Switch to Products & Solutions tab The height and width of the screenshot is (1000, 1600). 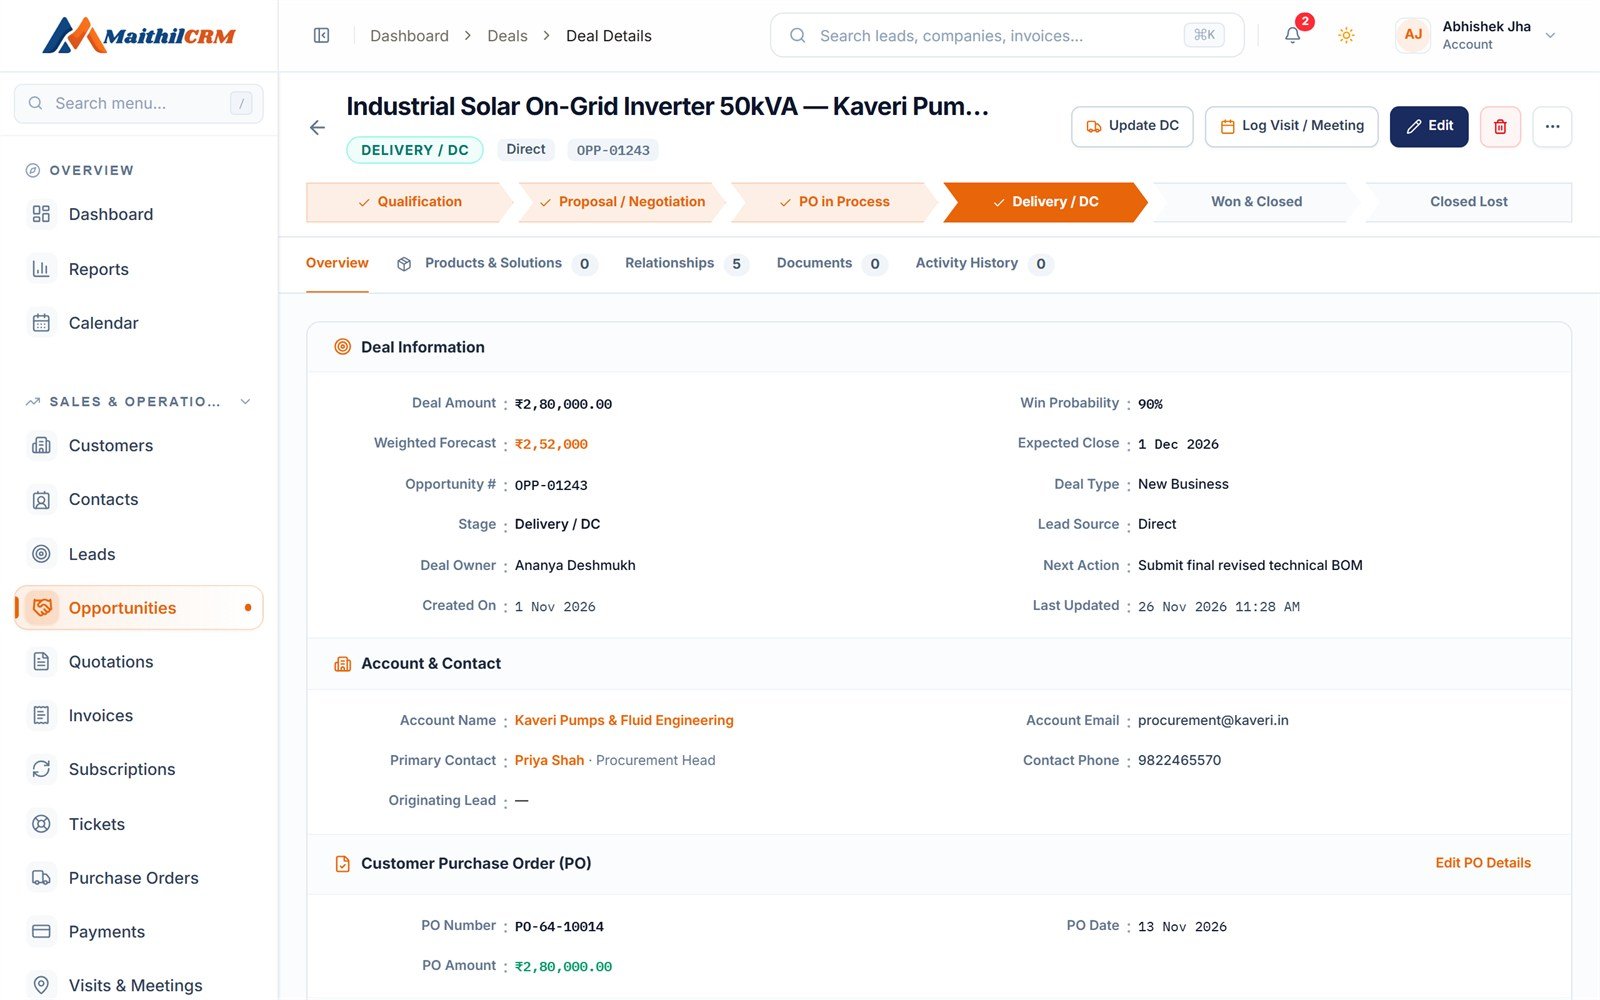click(x=496, y=264)
